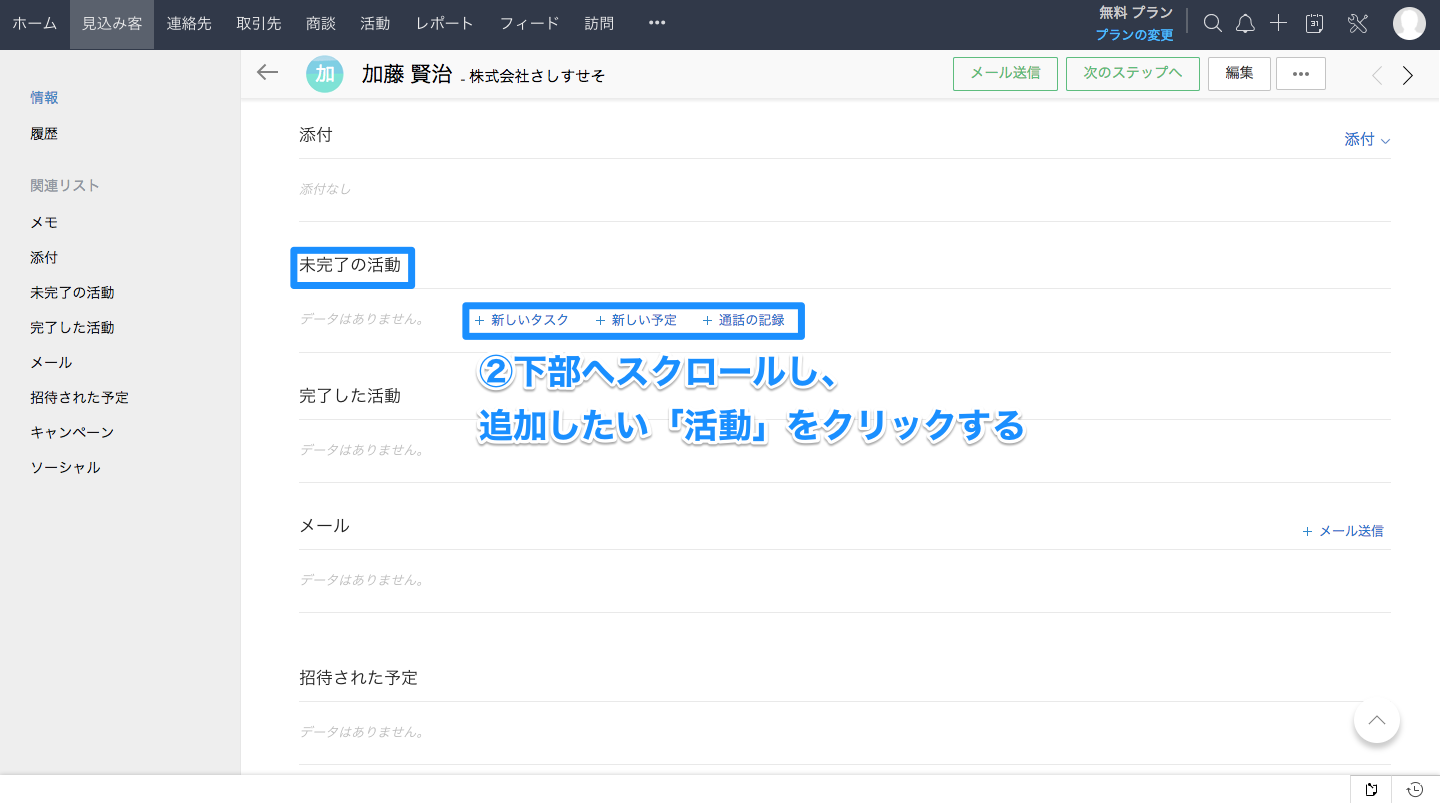Expand the top navigation overflow menu
The width and height of the screenshot is (1440, 803).
[656, 24]
